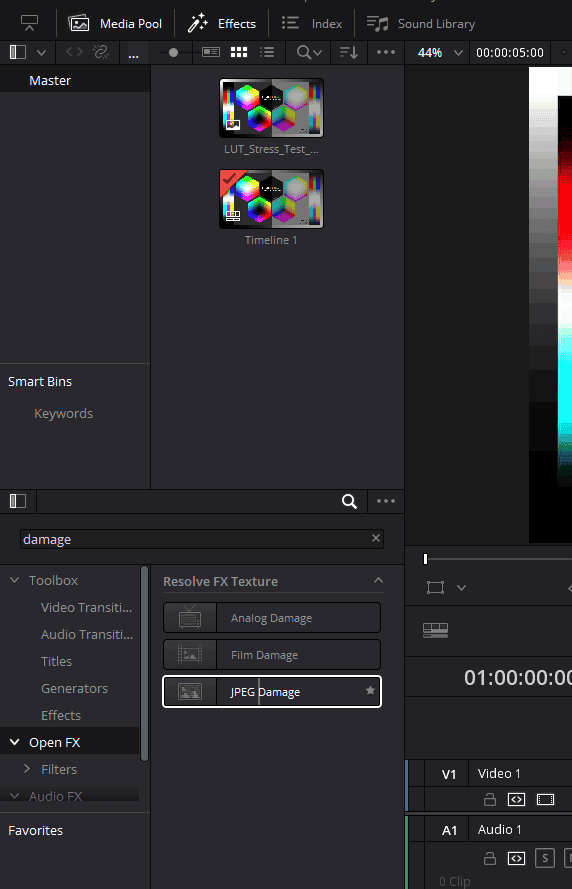Switch media pool to list view

click(x=267, y=52)
